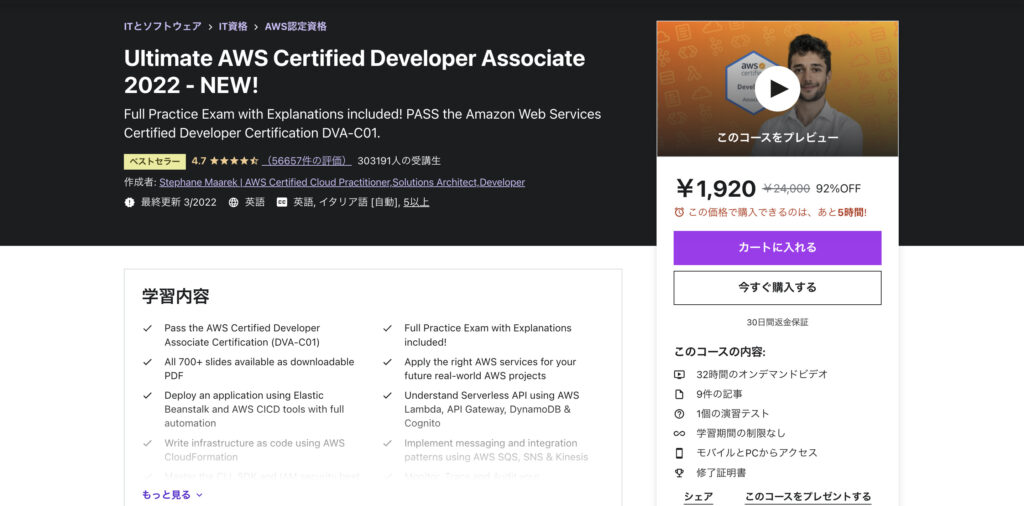Open the 56657件の評価 ratings link
This screenshot has width=1024, height=506.
[307, 161]
